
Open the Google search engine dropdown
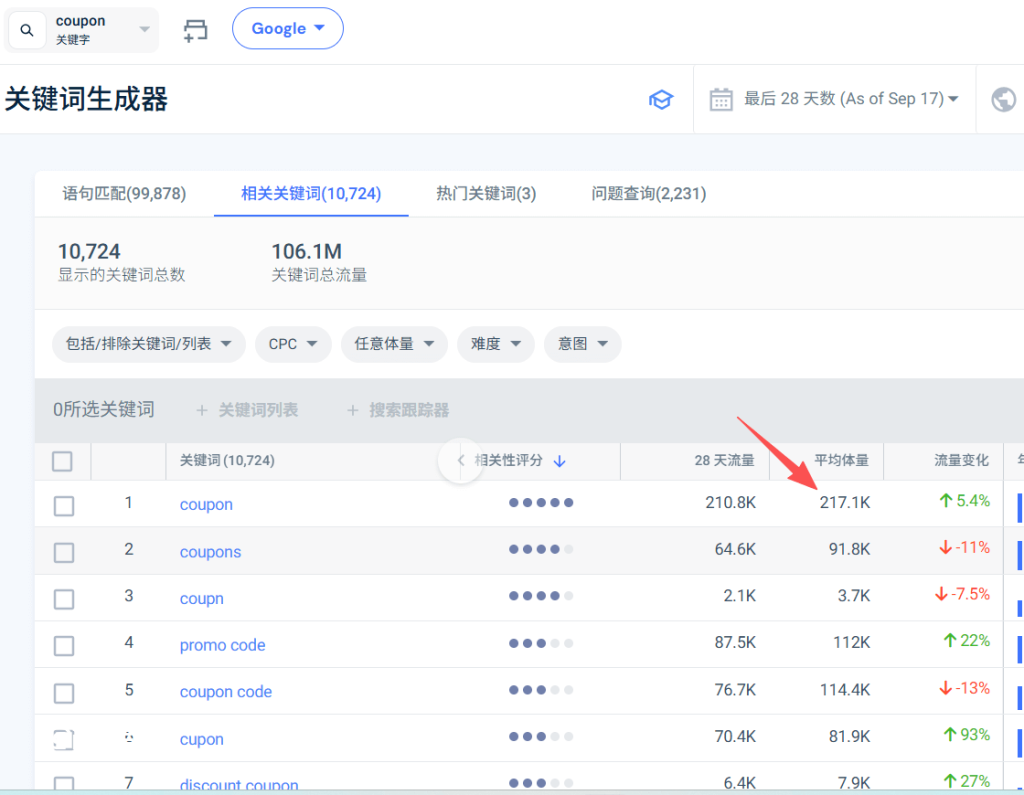pyautogui.click(x=287, y=28)
